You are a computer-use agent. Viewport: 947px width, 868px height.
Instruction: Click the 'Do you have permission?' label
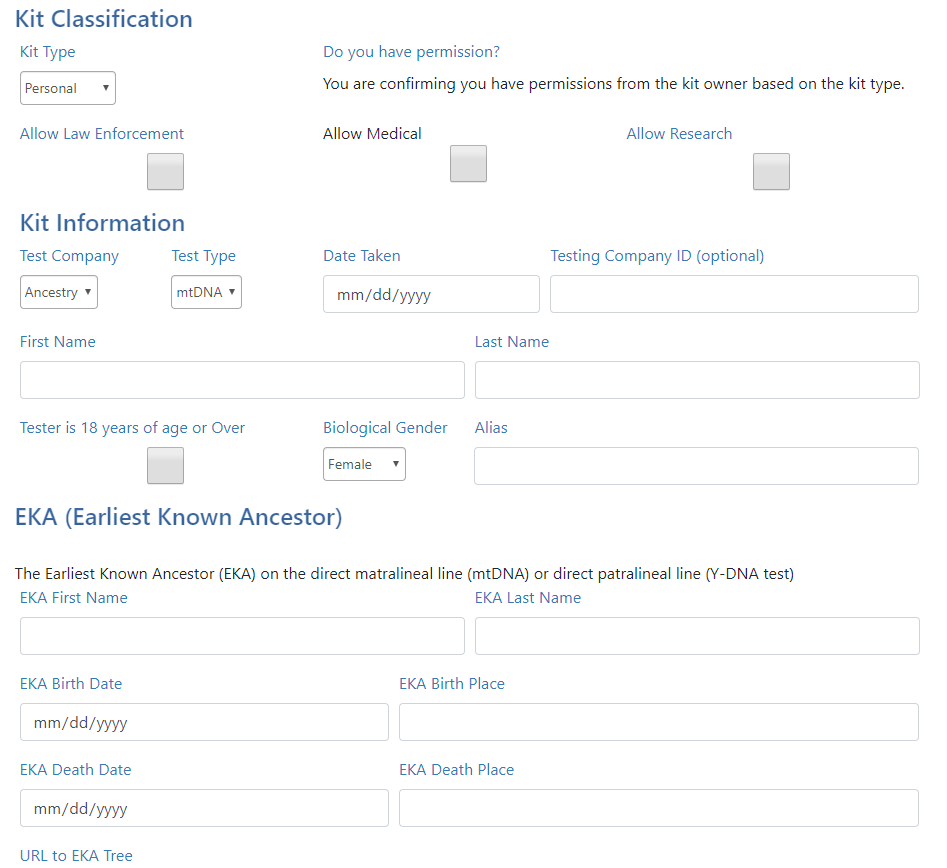411,52
